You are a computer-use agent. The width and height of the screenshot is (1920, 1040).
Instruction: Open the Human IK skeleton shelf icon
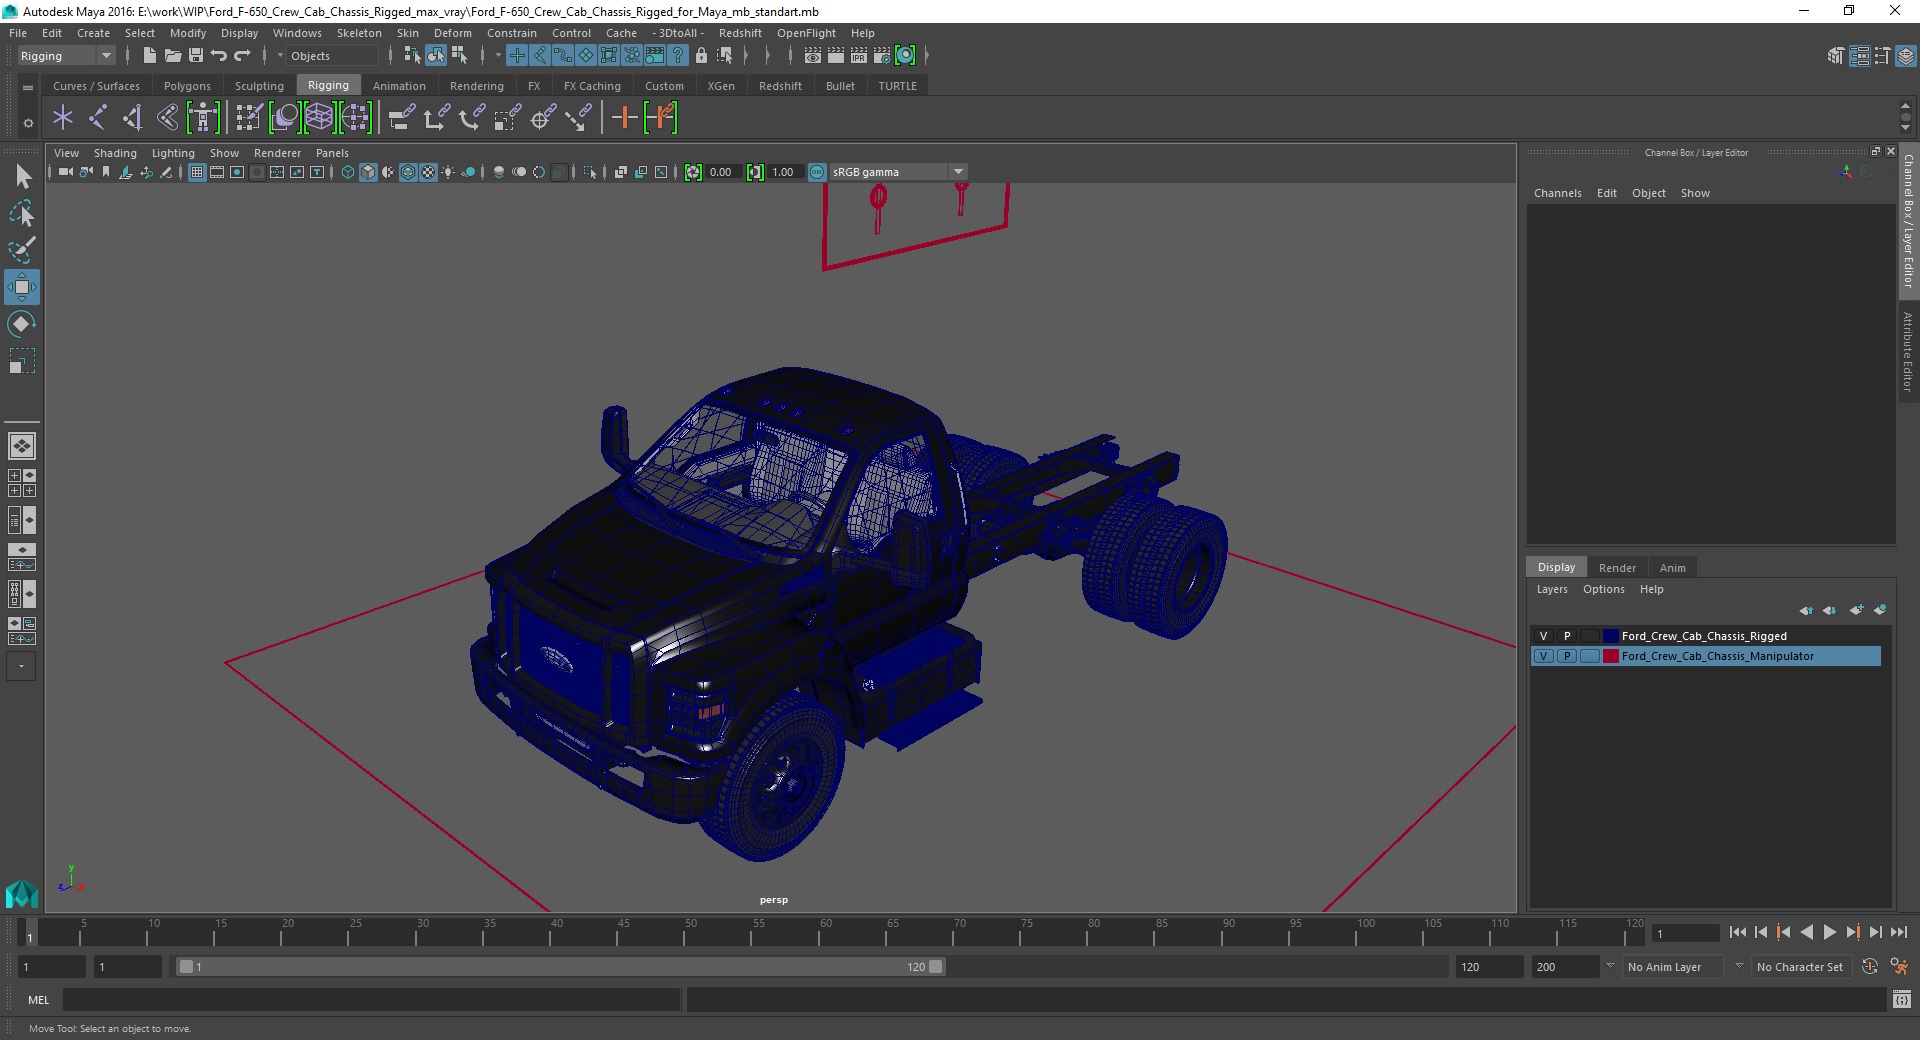click(203, 118)
